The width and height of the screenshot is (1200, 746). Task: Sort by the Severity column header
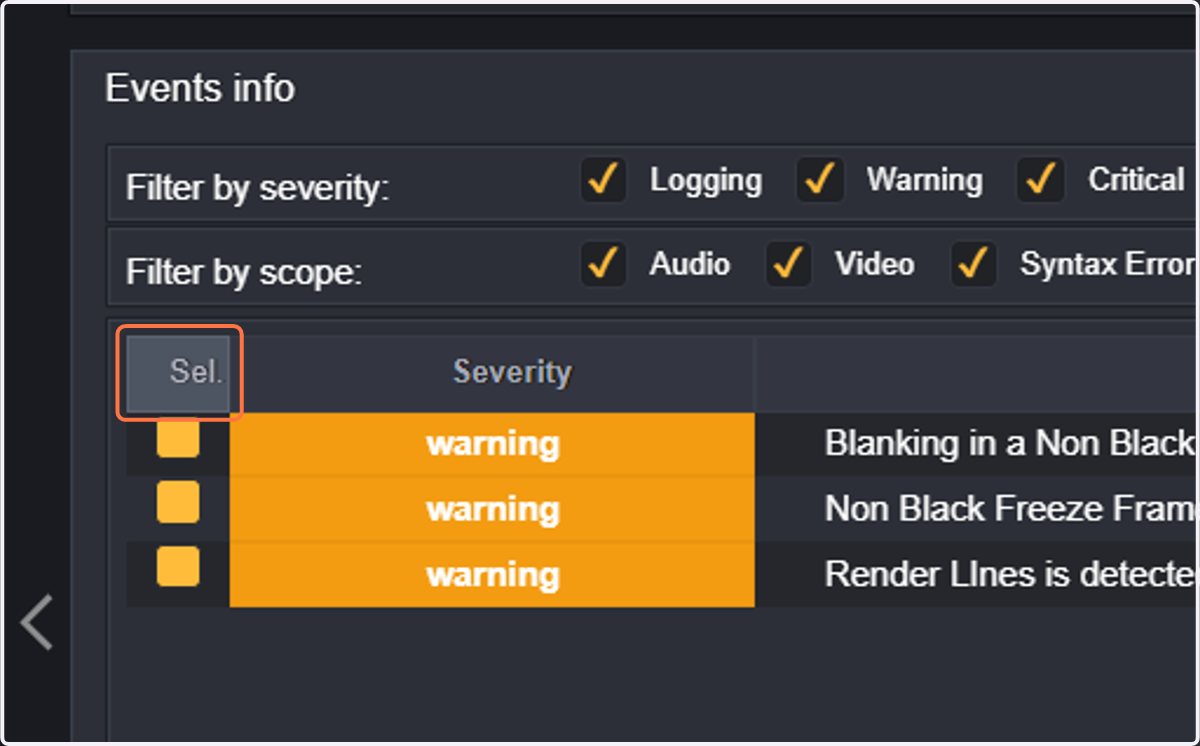(512, 373)
